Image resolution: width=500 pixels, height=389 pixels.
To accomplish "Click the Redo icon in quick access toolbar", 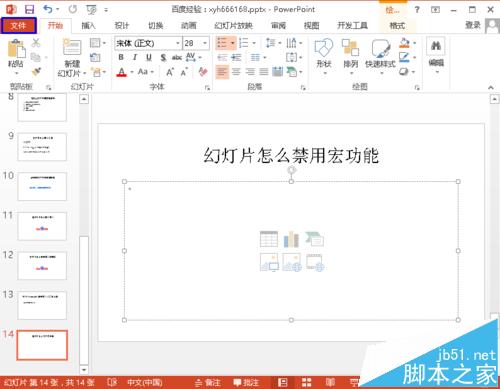I will (x=73, y=9).
